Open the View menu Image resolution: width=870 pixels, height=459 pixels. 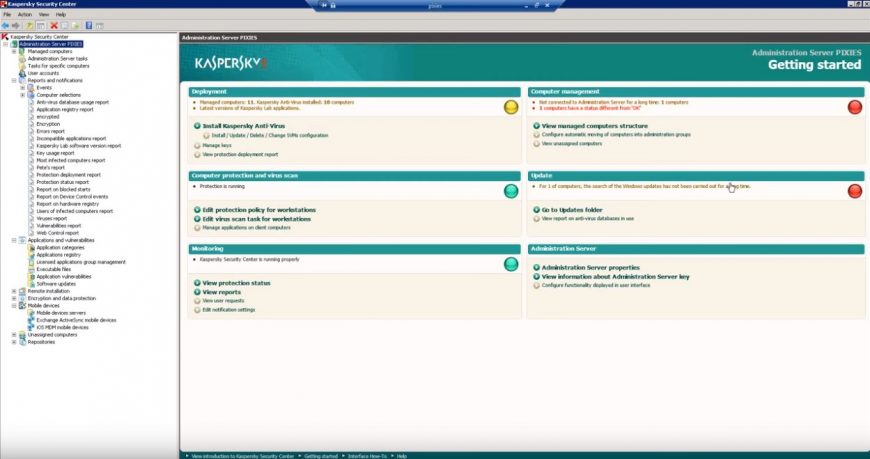tap(44, 14)
